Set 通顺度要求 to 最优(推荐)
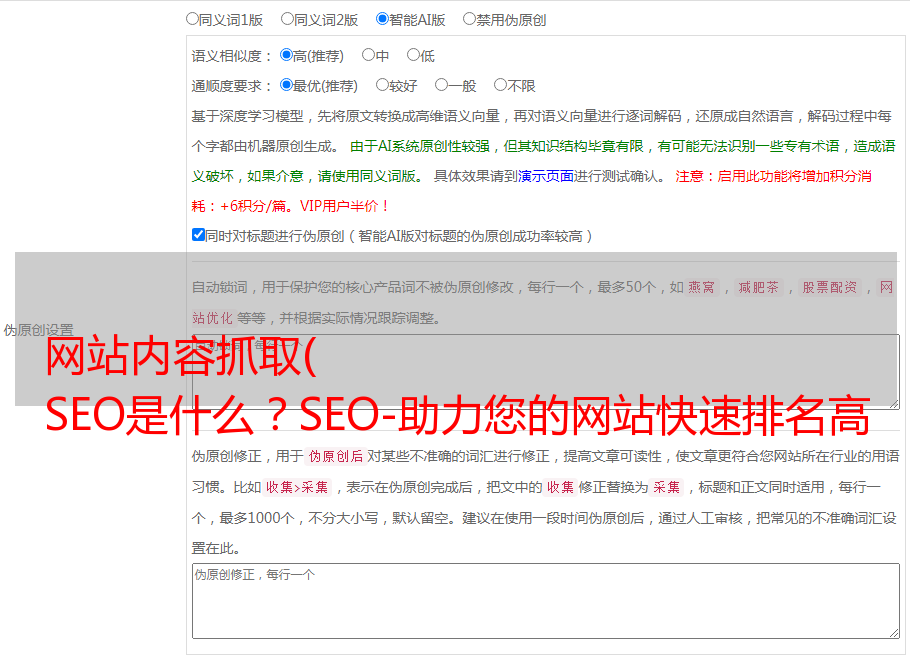The width and height of the screenshot is (911, 658). click(286, 85)
